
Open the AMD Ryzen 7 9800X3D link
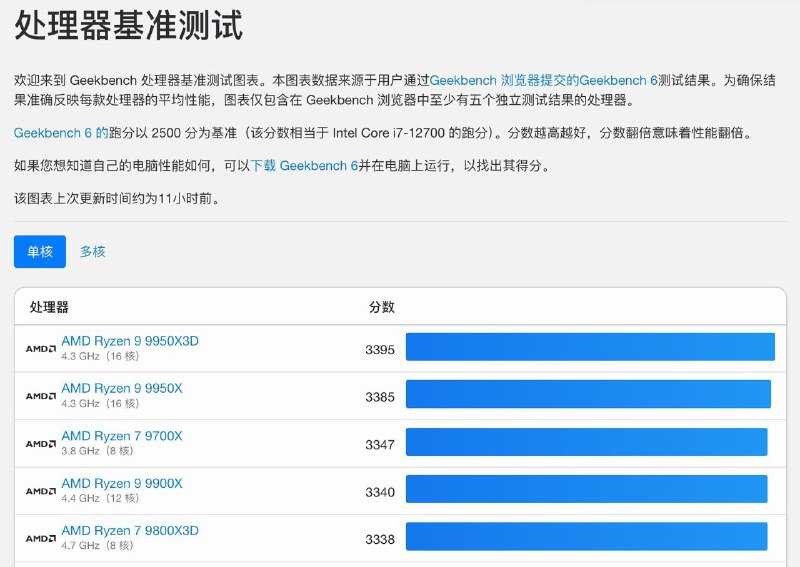coord(130,530)
